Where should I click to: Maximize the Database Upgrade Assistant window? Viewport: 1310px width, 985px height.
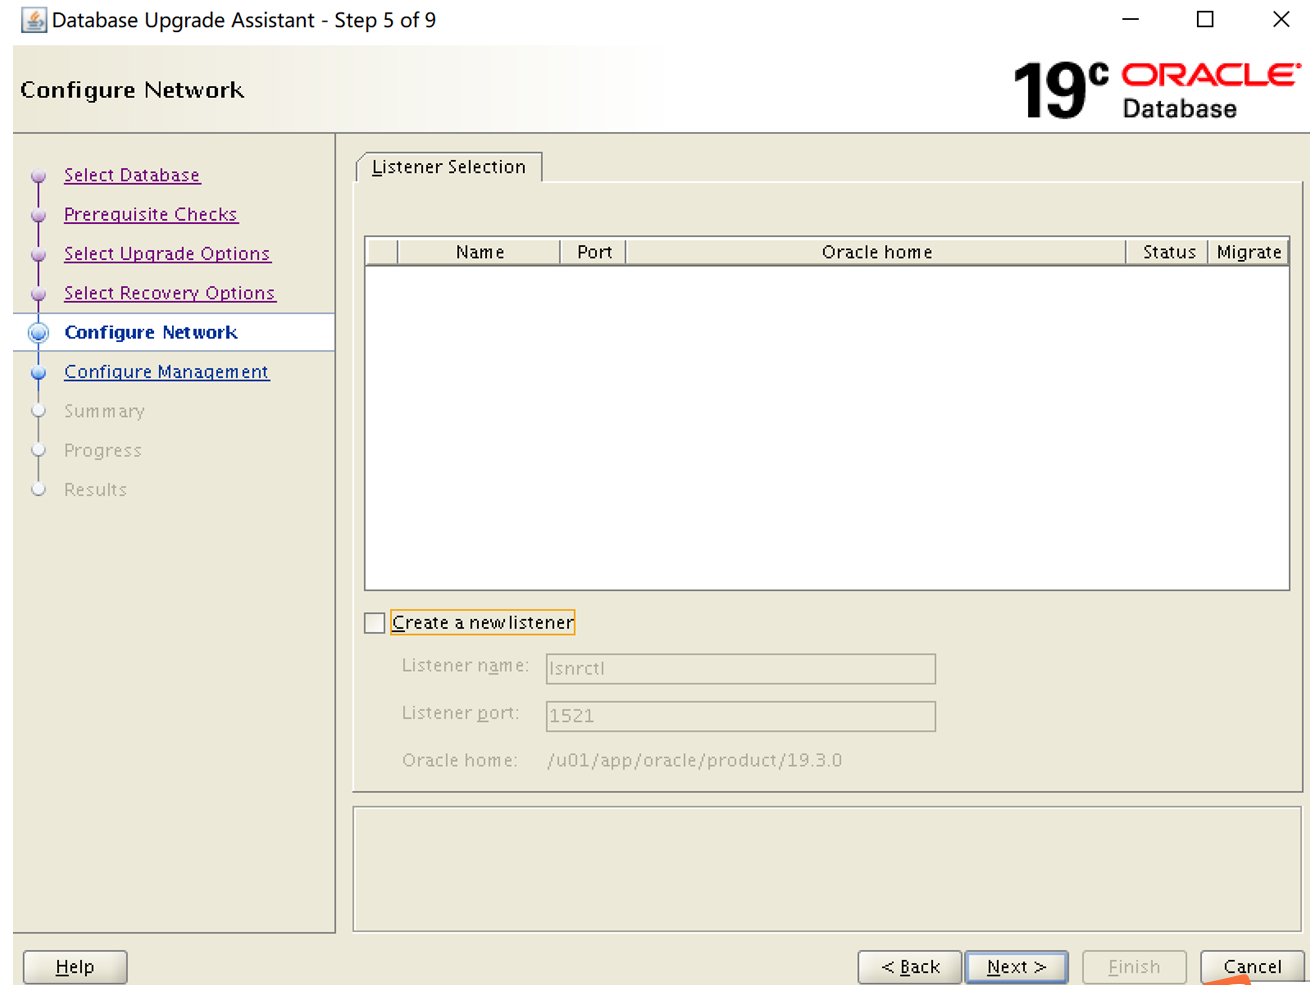(x=1205, y=20)
